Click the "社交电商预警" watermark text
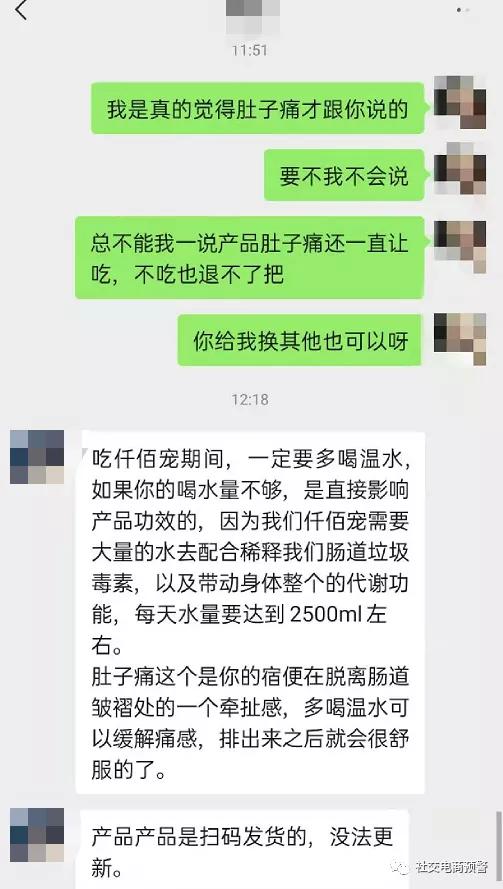This screenshot has width=503, height=889. coord(452,867)
